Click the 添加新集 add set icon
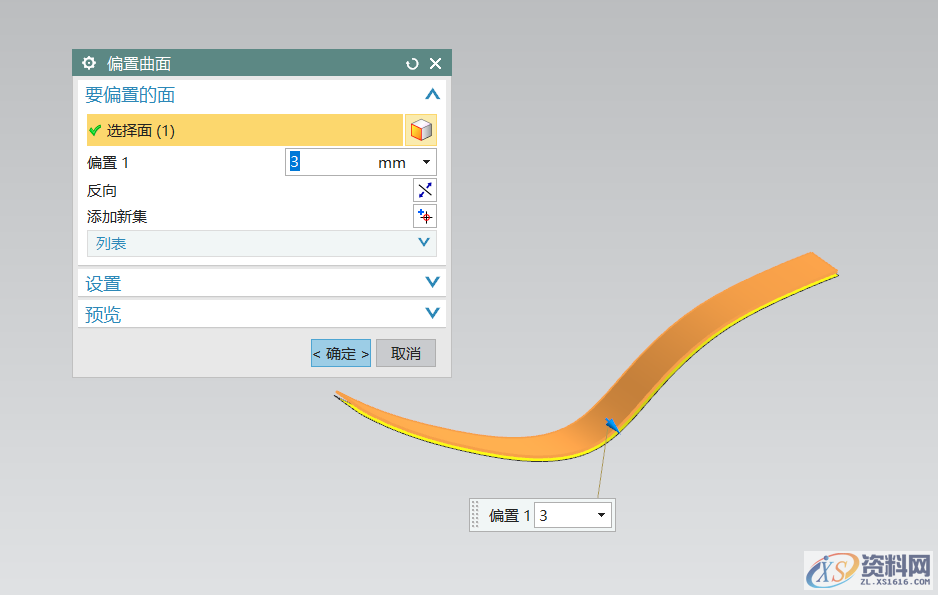 coord(425,216)
